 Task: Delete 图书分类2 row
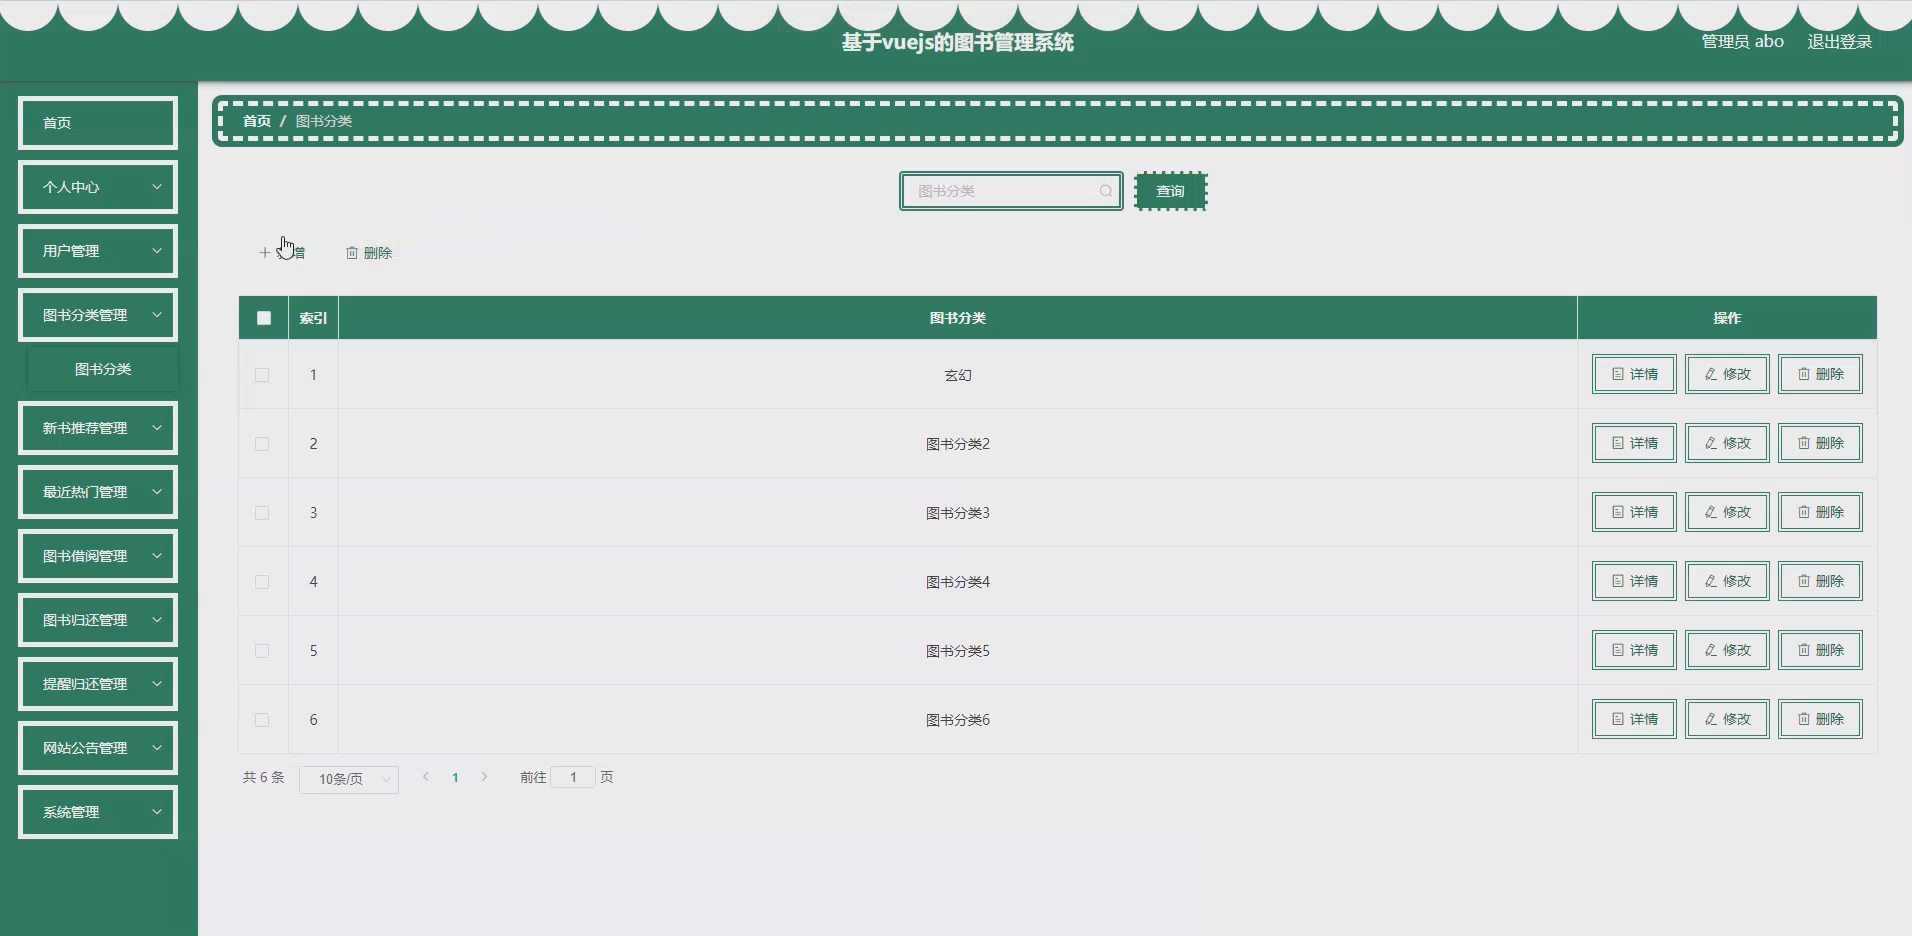(x=1820, y=443)
